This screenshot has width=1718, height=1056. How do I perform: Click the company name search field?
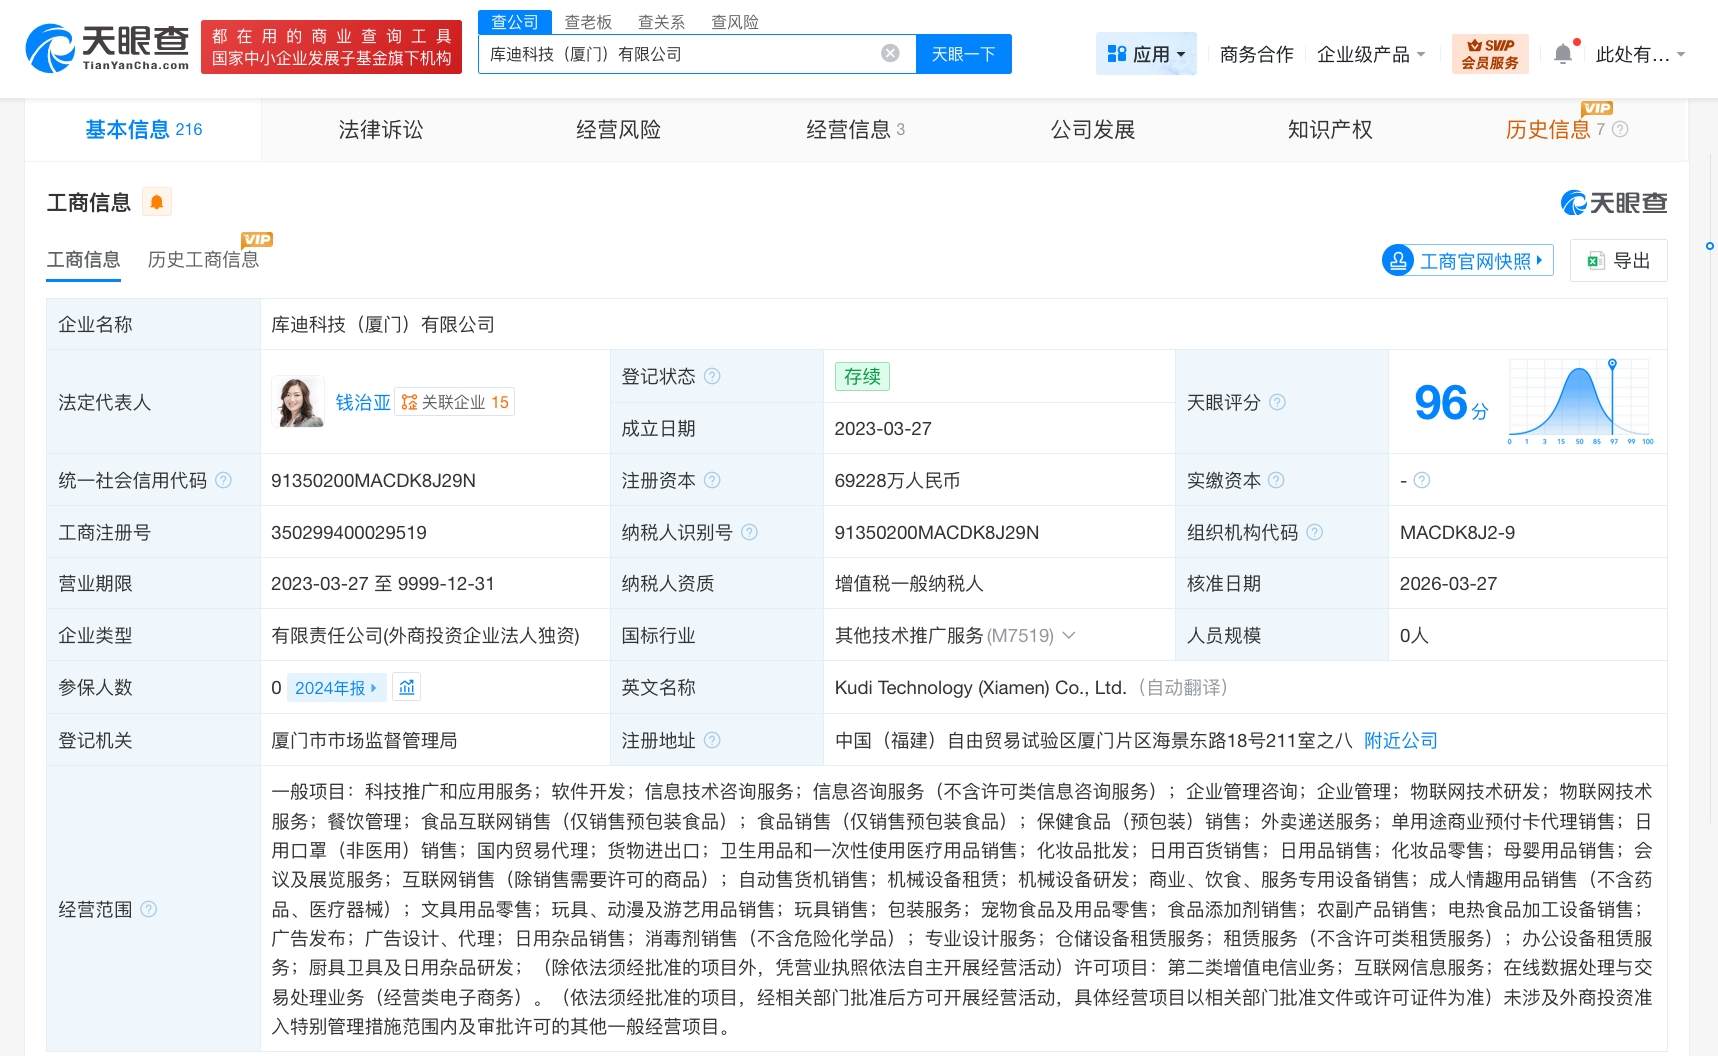point(680,54)
